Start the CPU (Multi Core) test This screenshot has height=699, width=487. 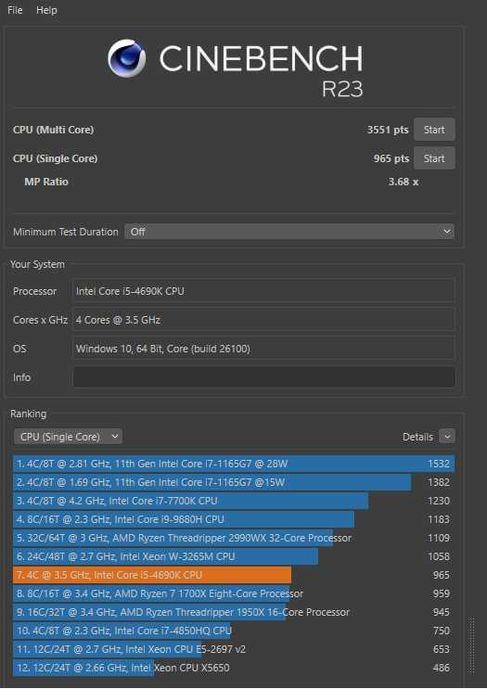tap(434, 130)
